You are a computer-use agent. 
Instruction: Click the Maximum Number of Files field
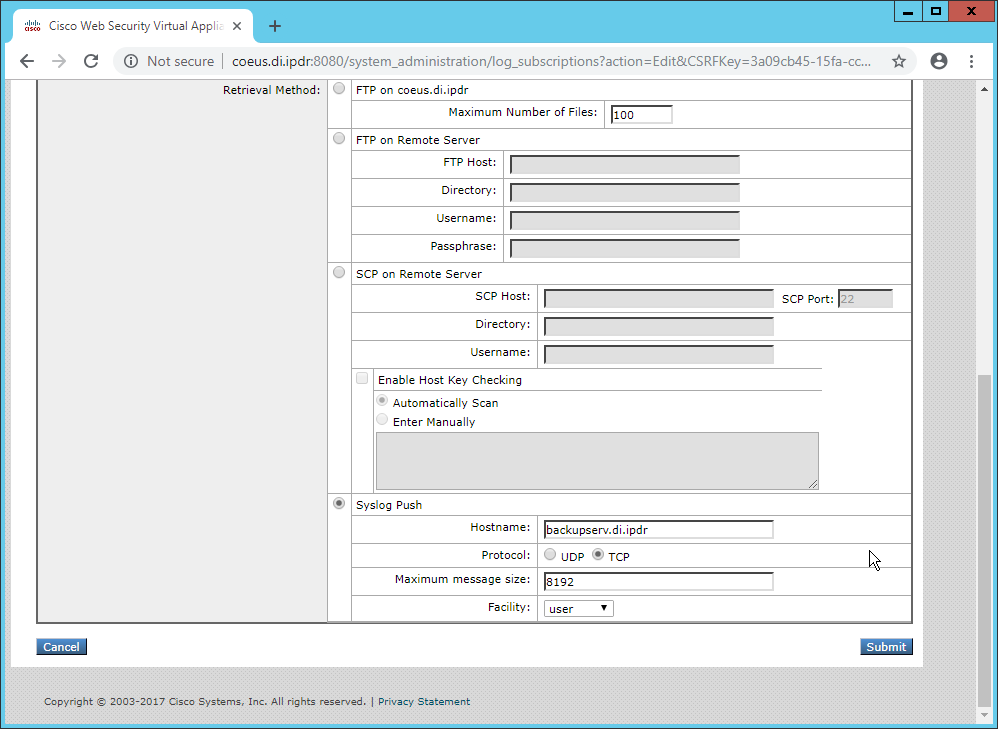tap(642, 115)
